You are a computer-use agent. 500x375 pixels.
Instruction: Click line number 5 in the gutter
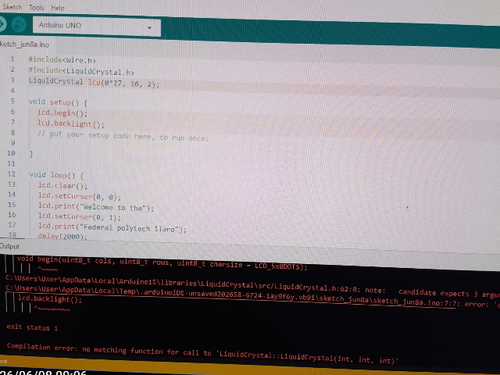click(x=13, y=101)
